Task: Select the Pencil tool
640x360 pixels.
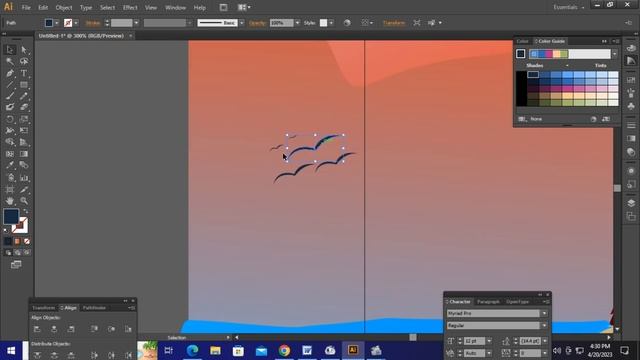Action: [x=24, y=96]
